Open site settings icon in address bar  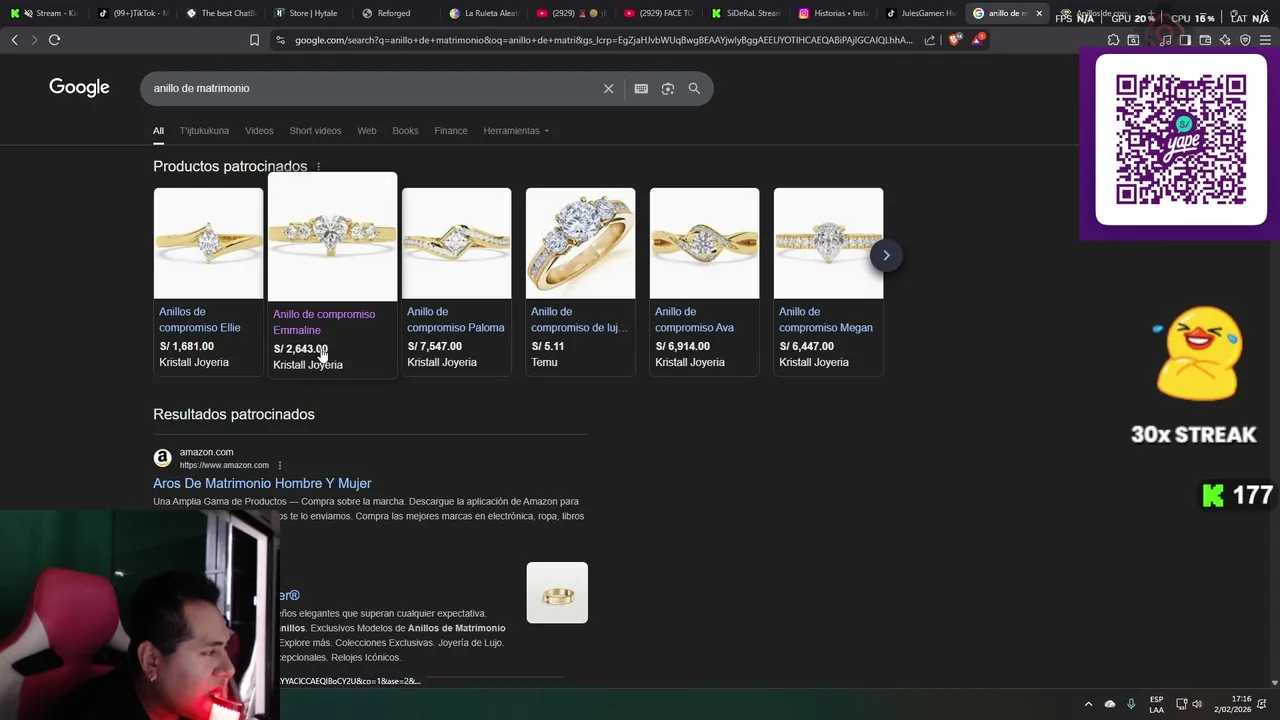click(280, 40)
